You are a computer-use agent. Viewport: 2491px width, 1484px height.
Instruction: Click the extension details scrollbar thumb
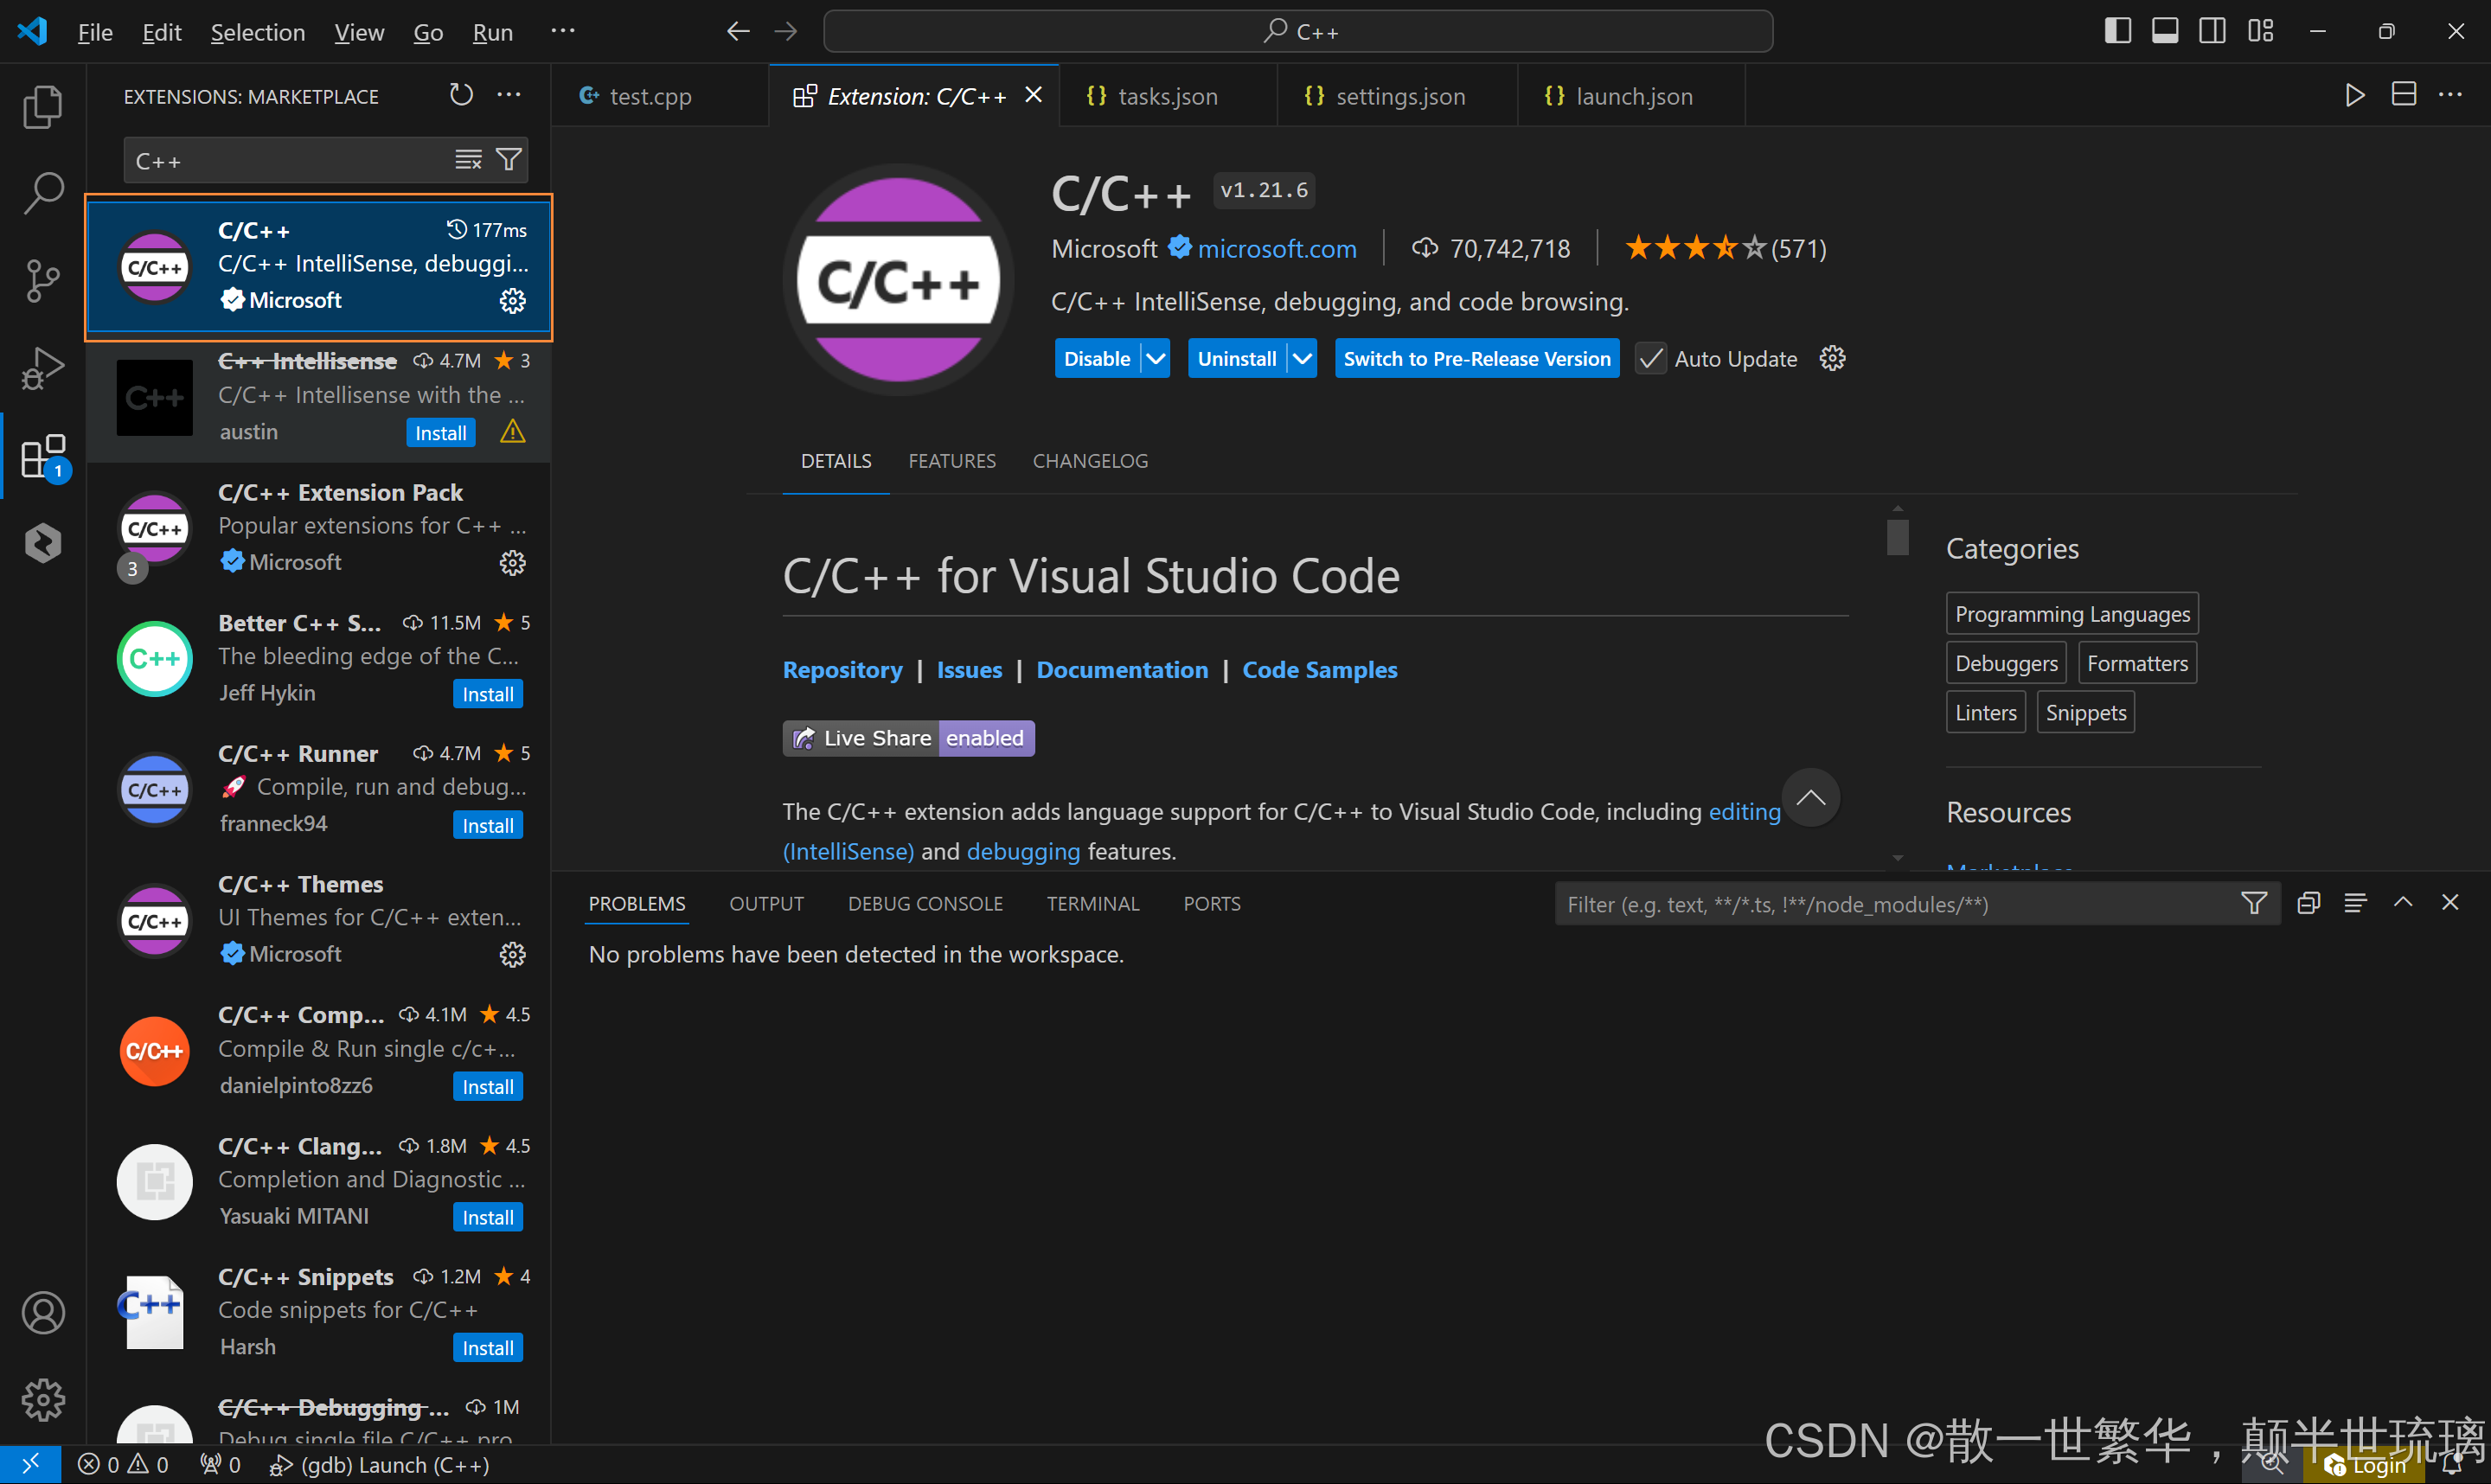pyautogui.click(x=1897, y=536)
